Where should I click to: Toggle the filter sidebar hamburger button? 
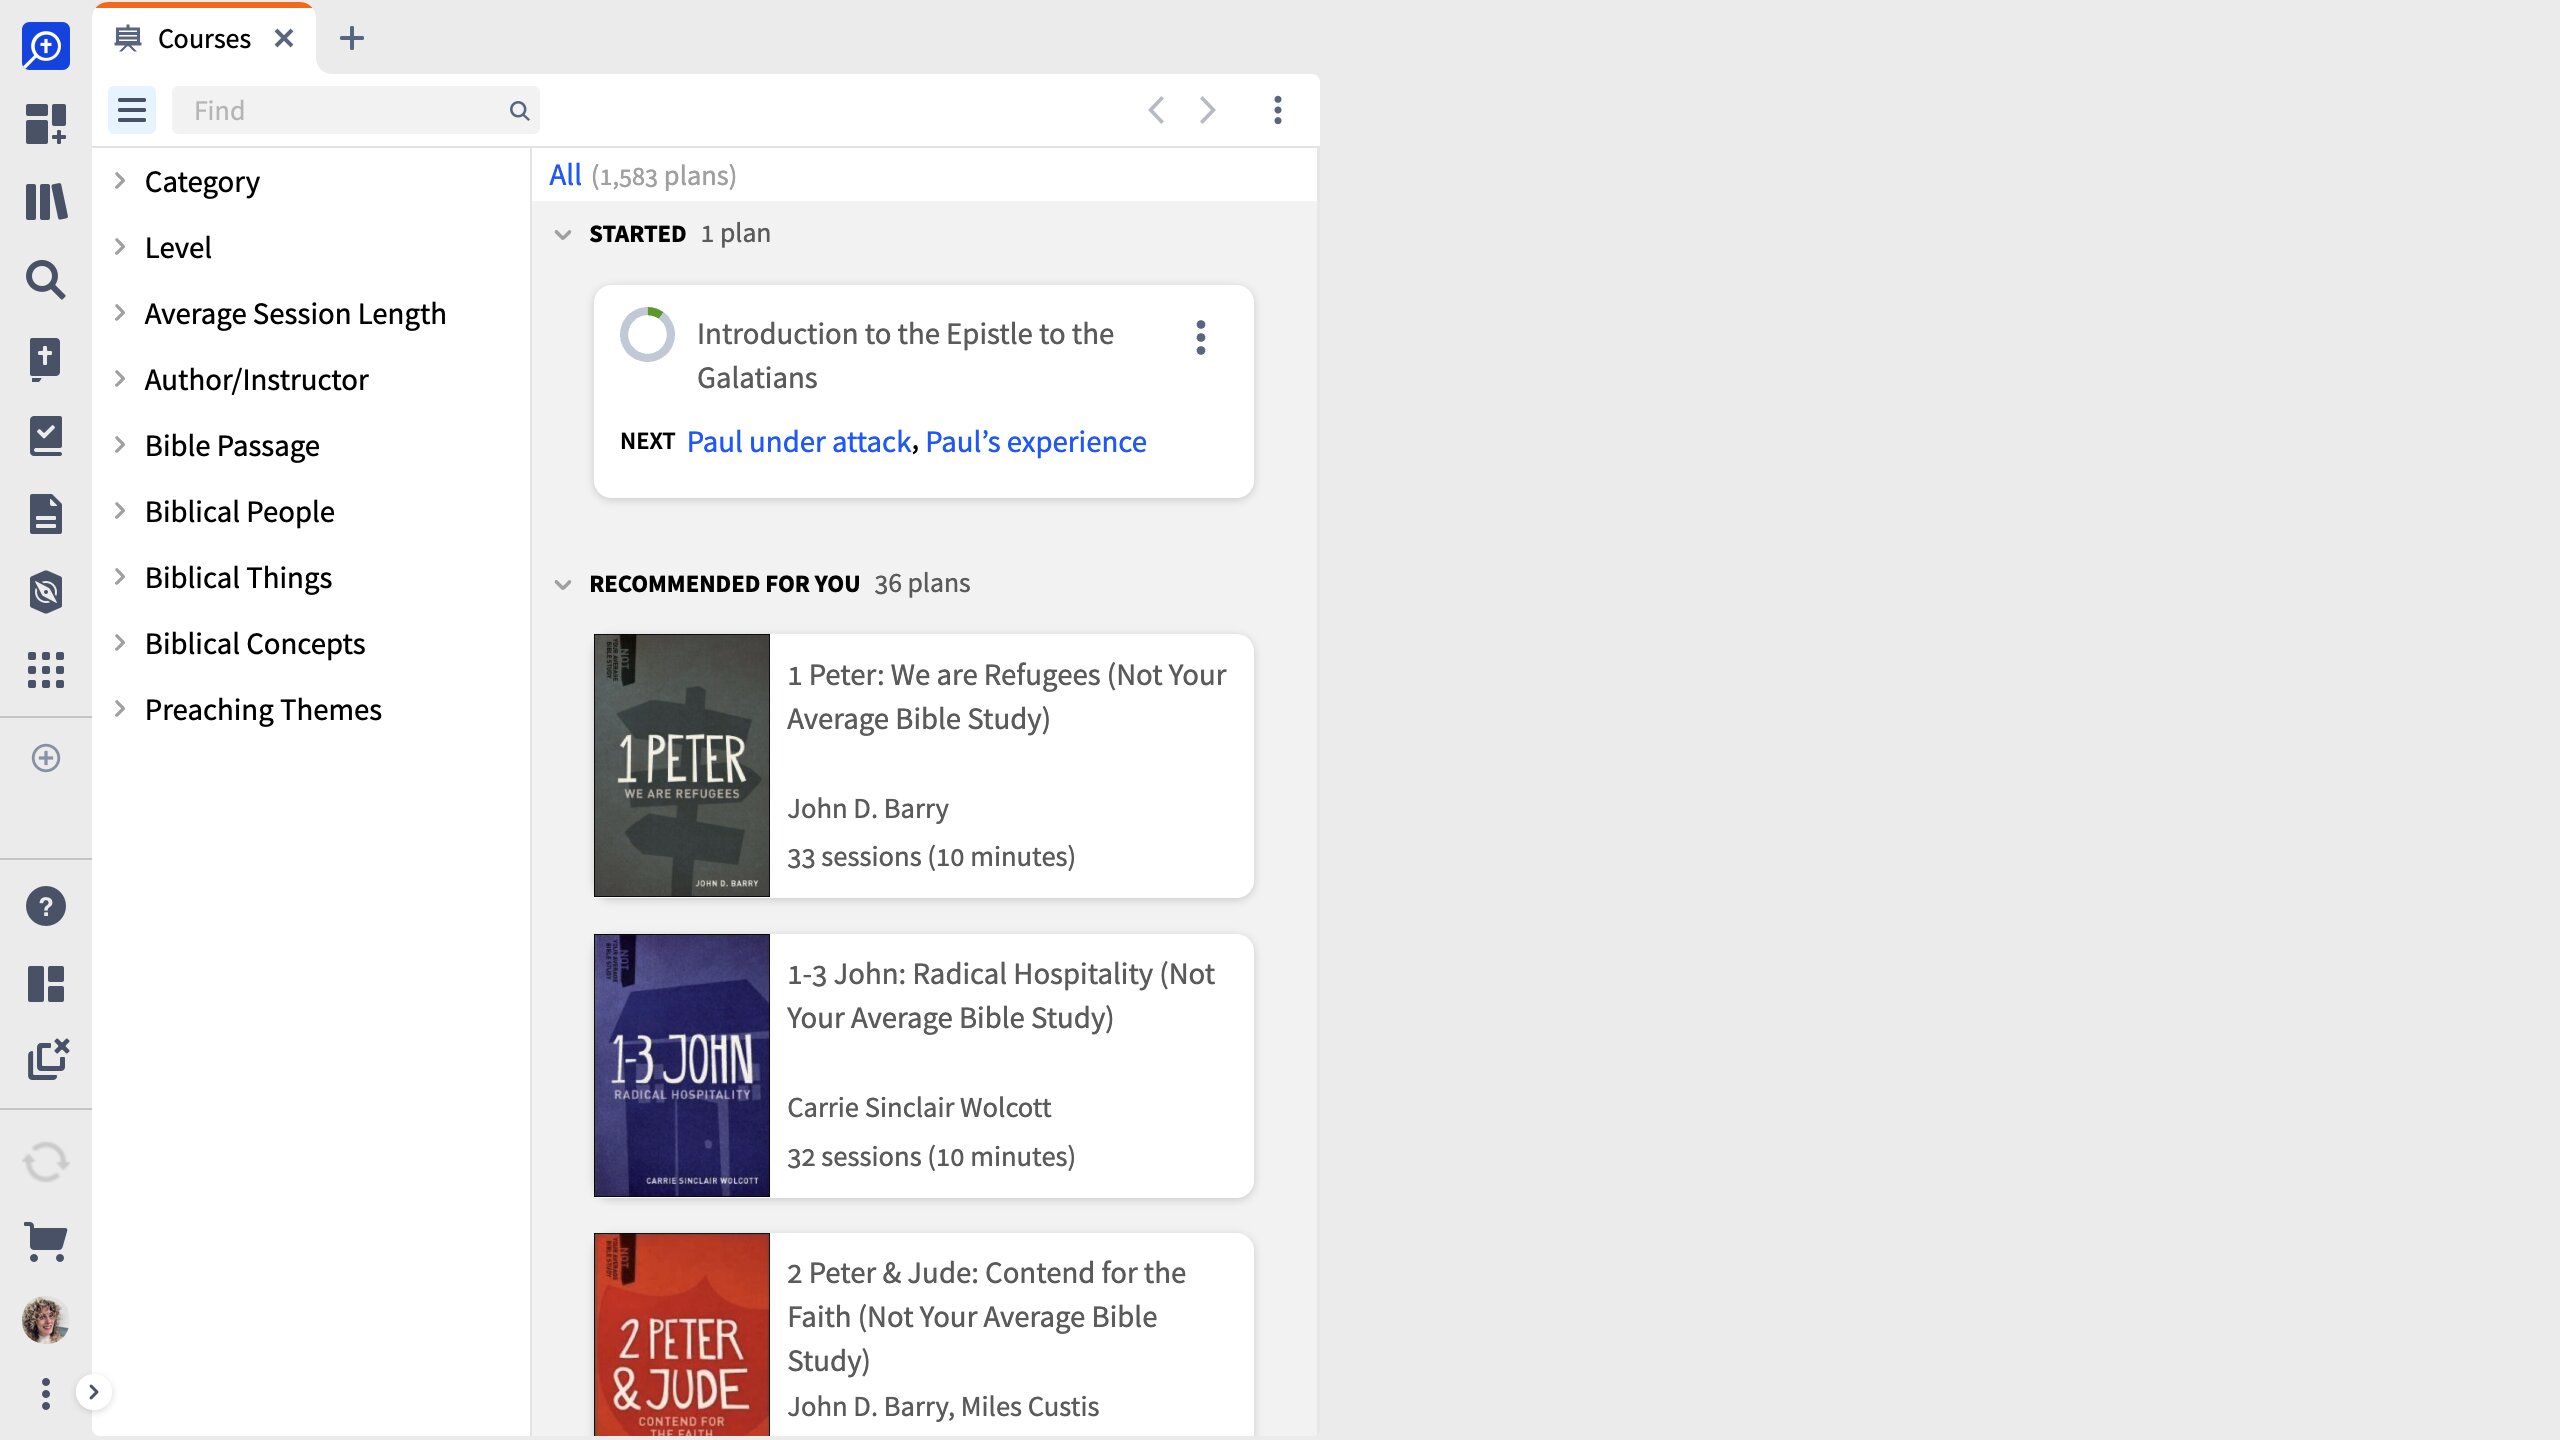coord(132,110)
